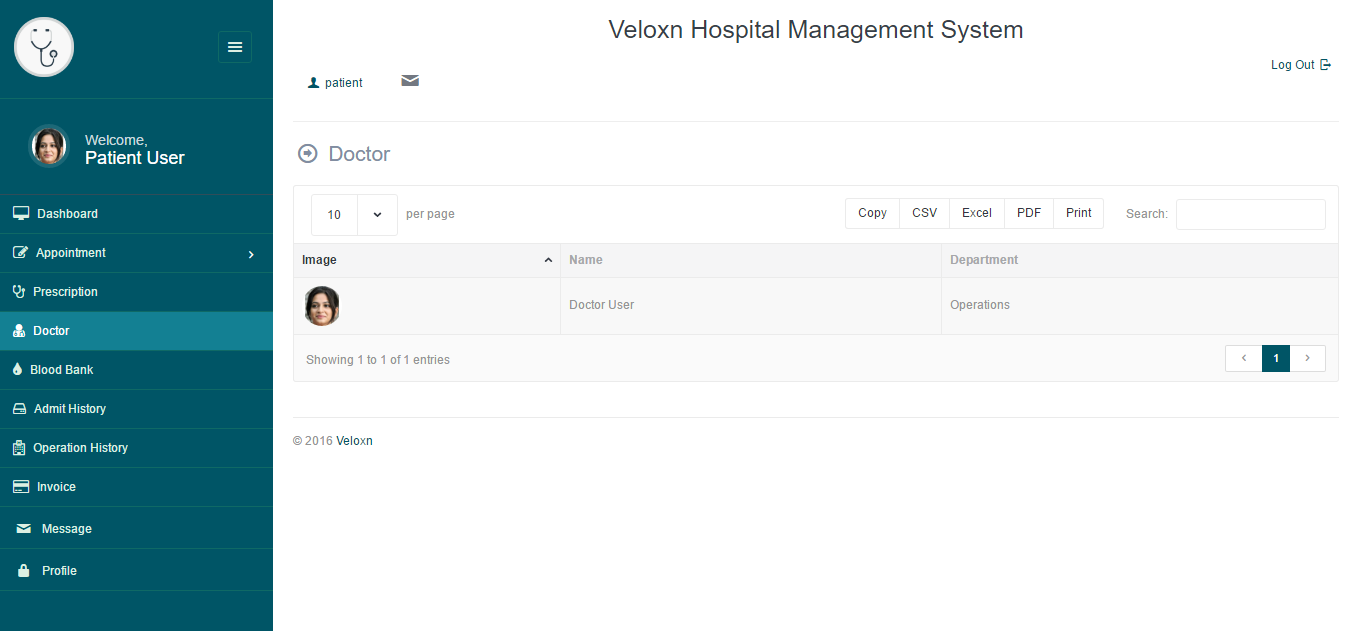1355x631 pixels.
Task: Click the Invoice card icon
Action: (x=20, y=487)
